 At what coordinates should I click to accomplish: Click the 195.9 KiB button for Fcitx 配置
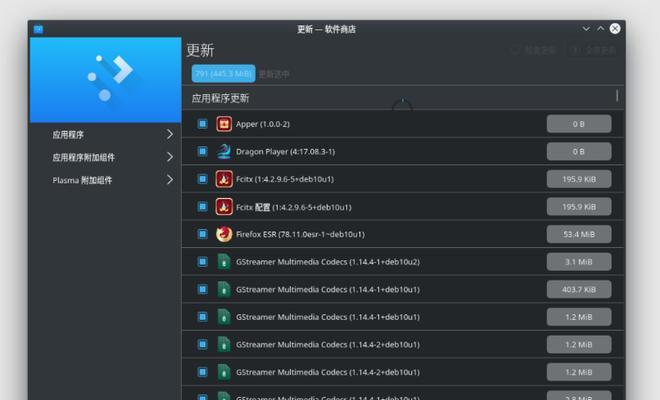coord(579,207)
